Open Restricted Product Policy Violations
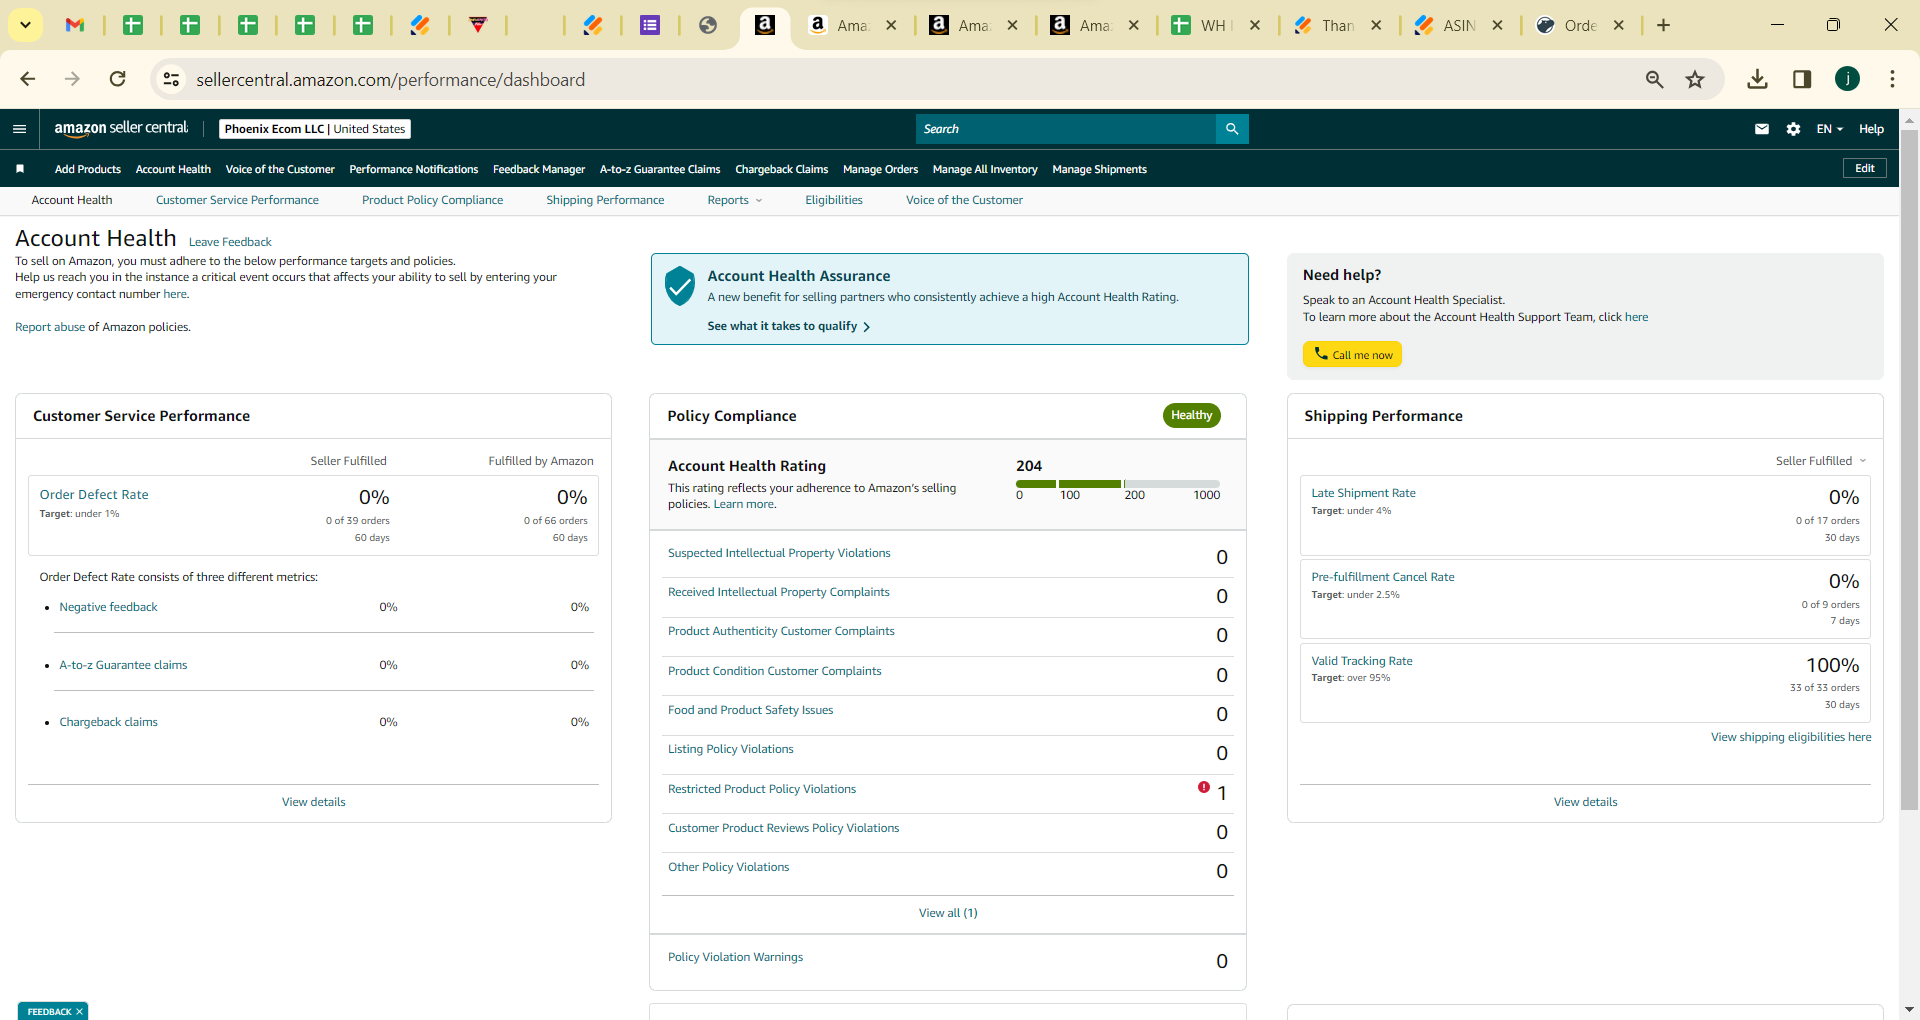The height and width of the screenshot is (1020, 1920). [x=762, y=789]
